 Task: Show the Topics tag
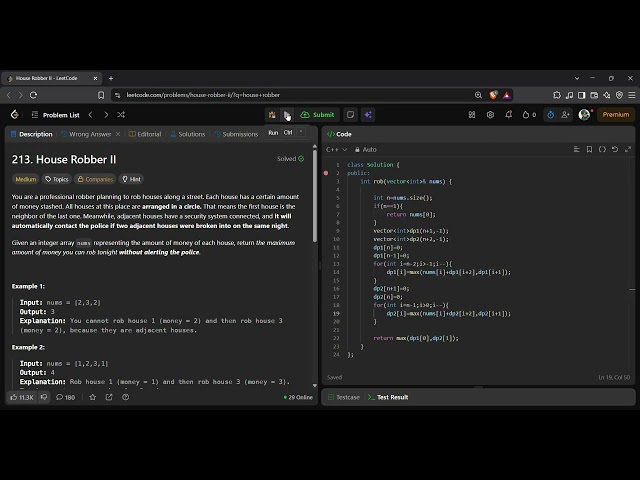[57, 179]
